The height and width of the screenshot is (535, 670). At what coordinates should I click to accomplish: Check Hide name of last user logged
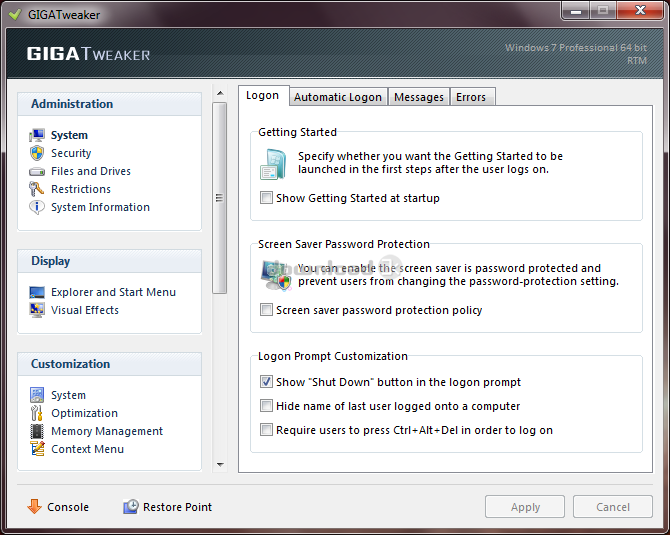(266, 406)
